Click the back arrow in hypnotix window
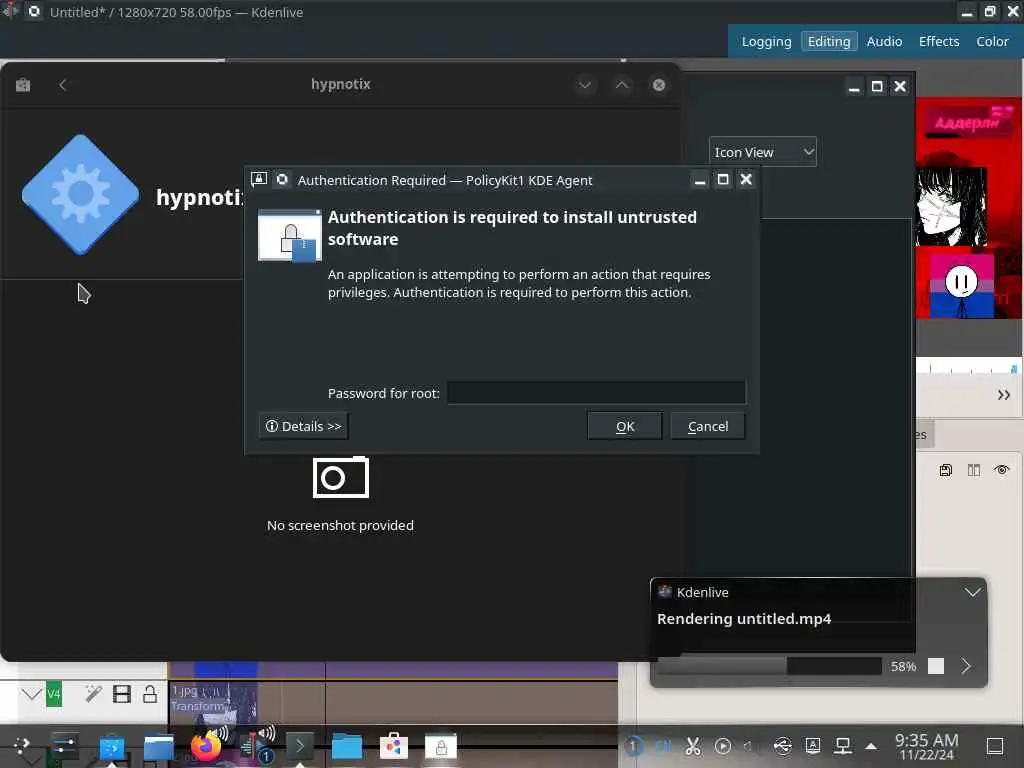The height and width of the screenshot is (768, 1024). click(63, 85)
